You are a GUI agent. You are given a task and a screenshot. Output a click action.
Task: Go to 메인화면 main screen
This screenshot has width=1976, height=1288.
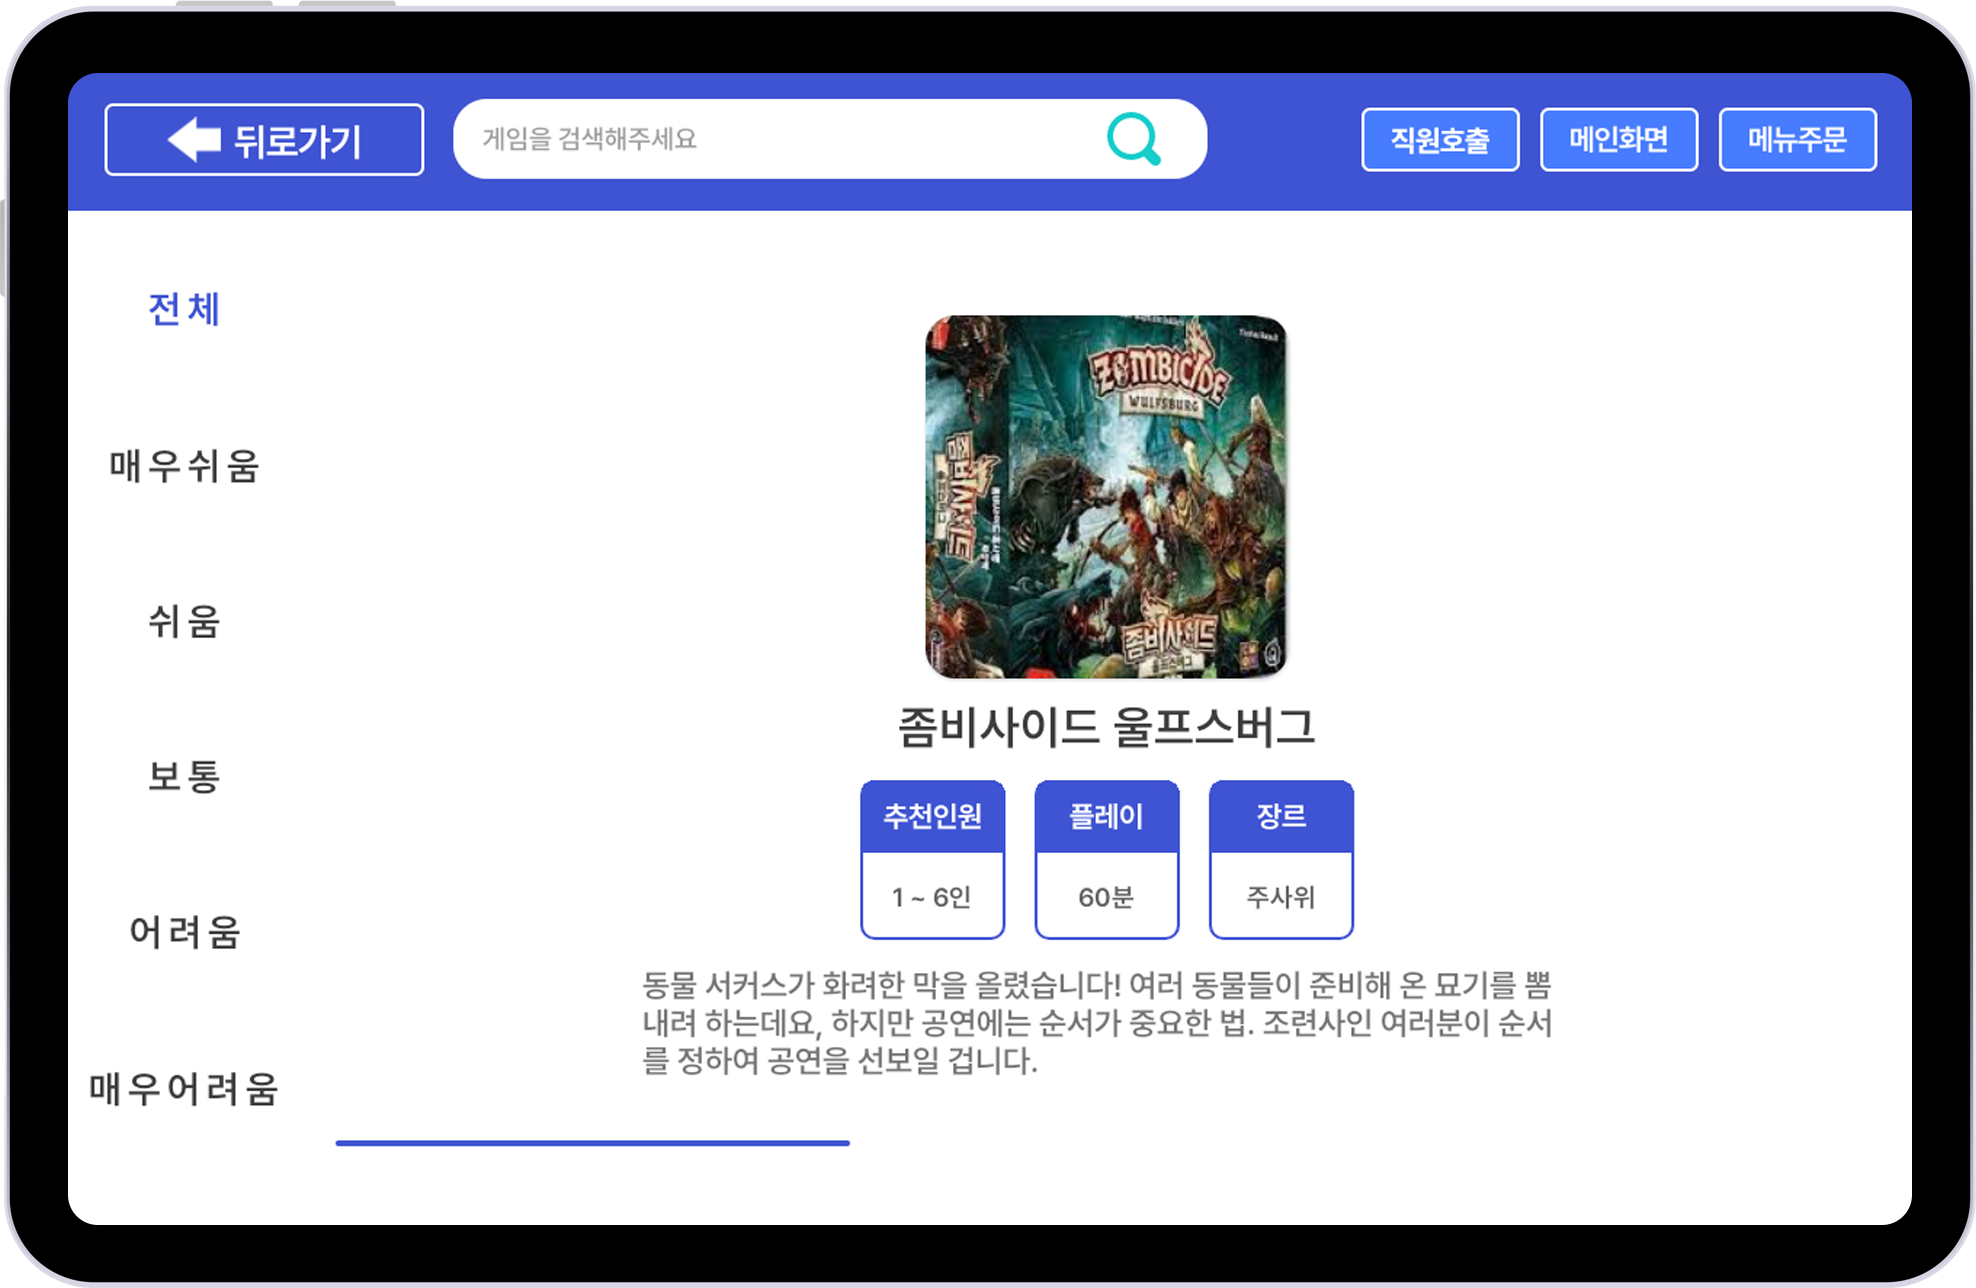pos(1618,139)
